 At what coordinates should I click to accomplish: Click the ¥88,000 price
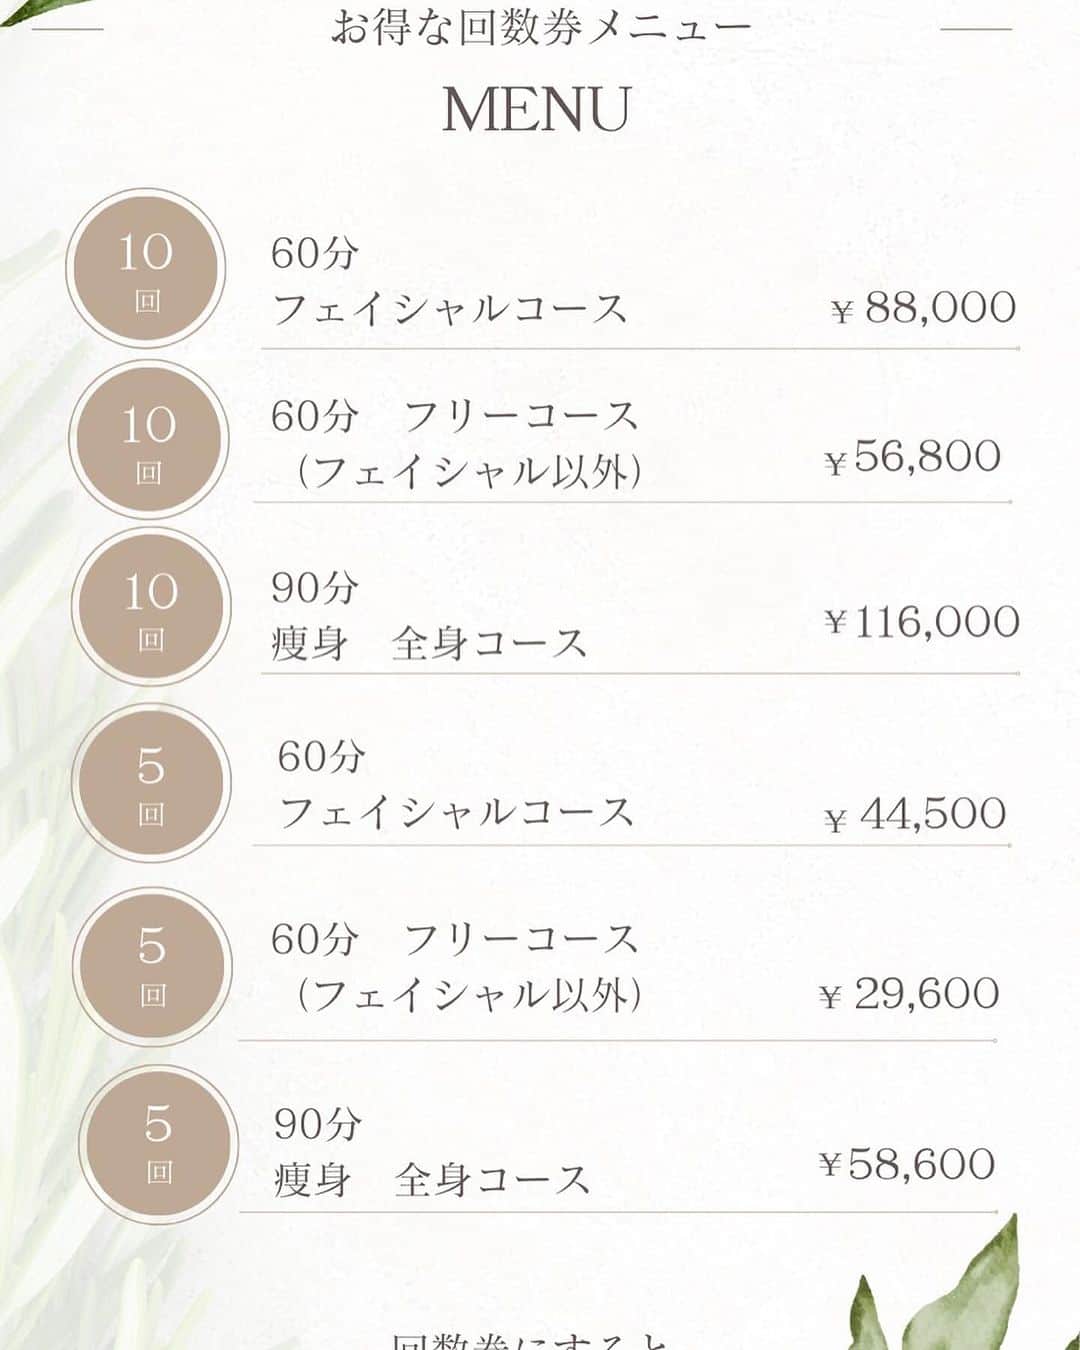coord(923,308)
